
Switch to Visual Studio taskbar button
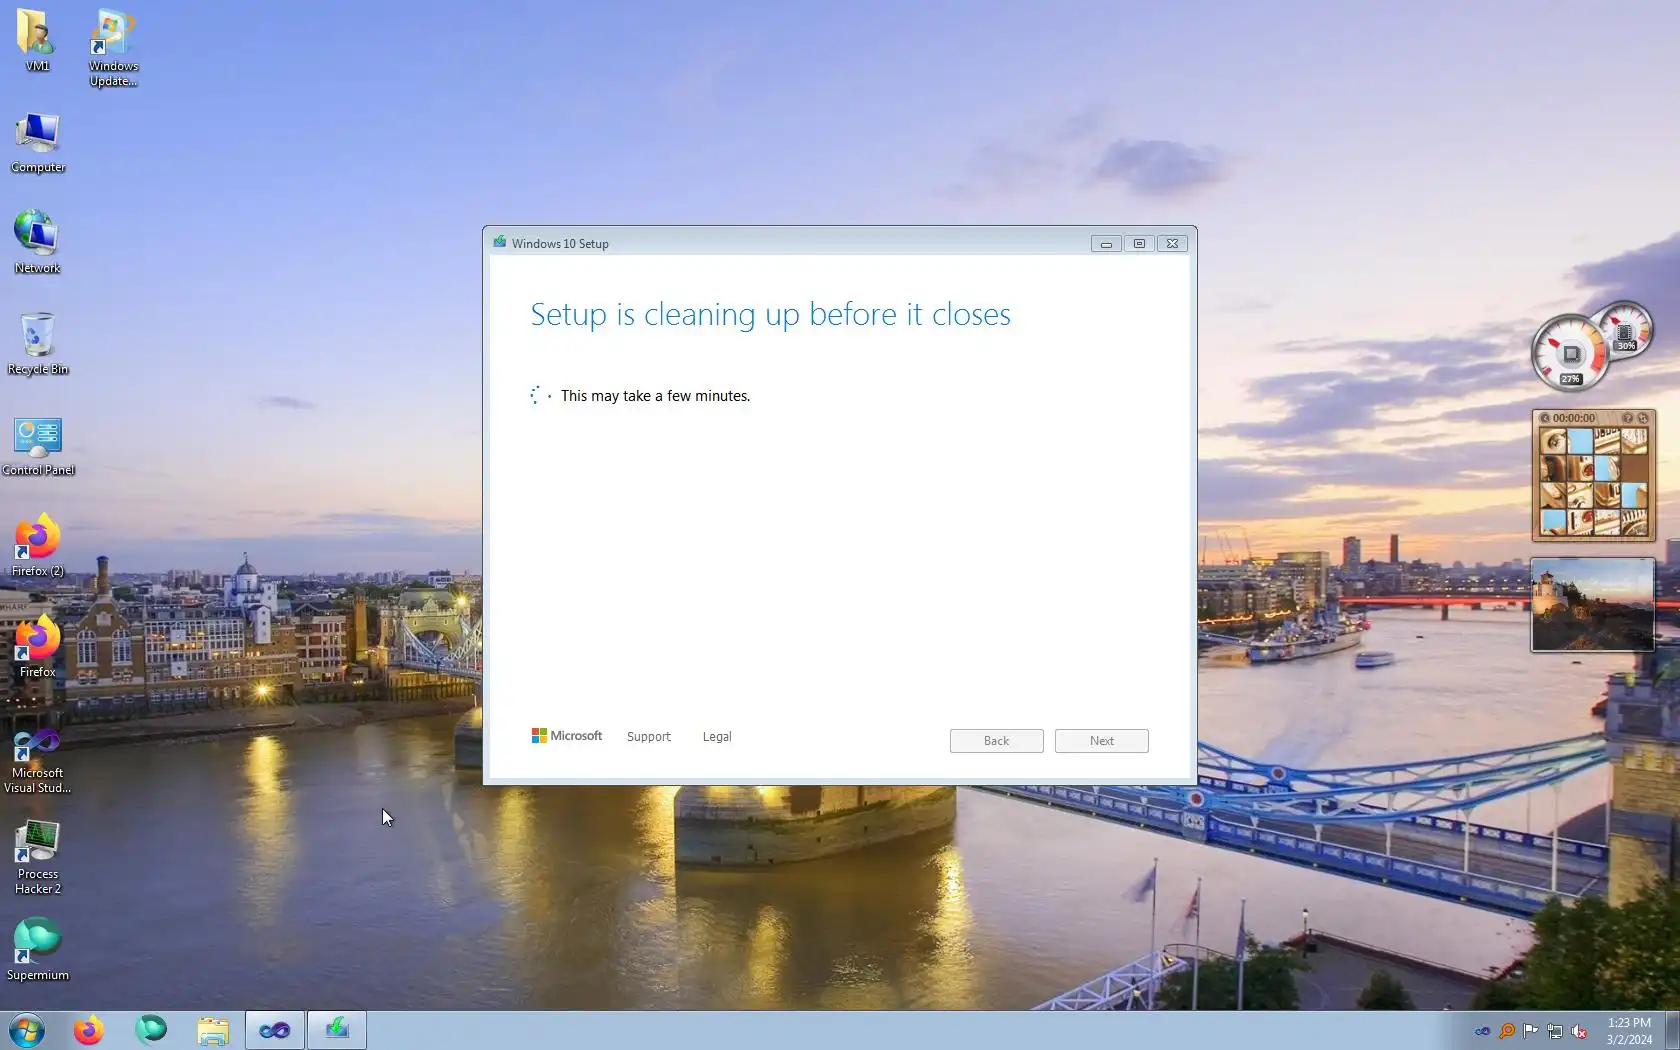tap(275, 1030)
